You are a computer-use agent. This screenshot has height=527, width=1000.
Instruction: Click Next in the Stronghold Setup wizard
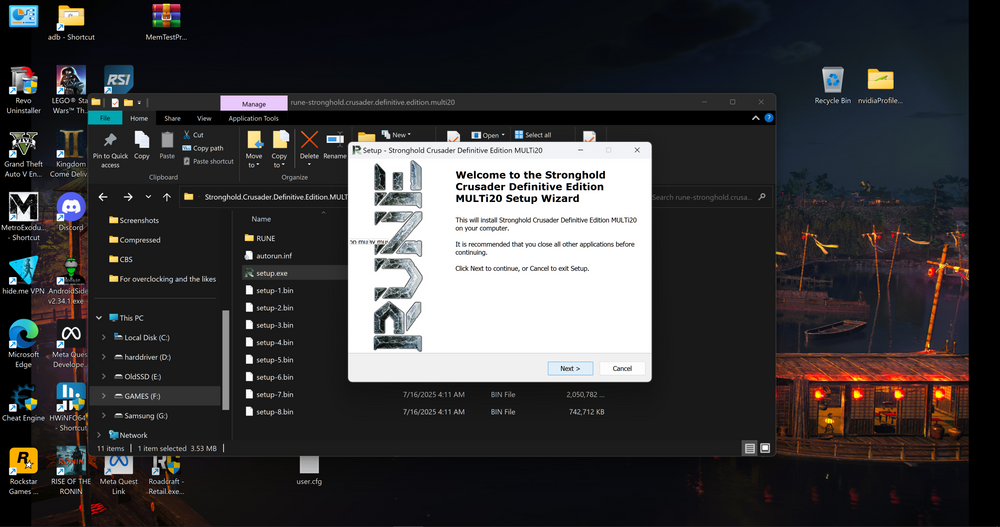point(570,368)
